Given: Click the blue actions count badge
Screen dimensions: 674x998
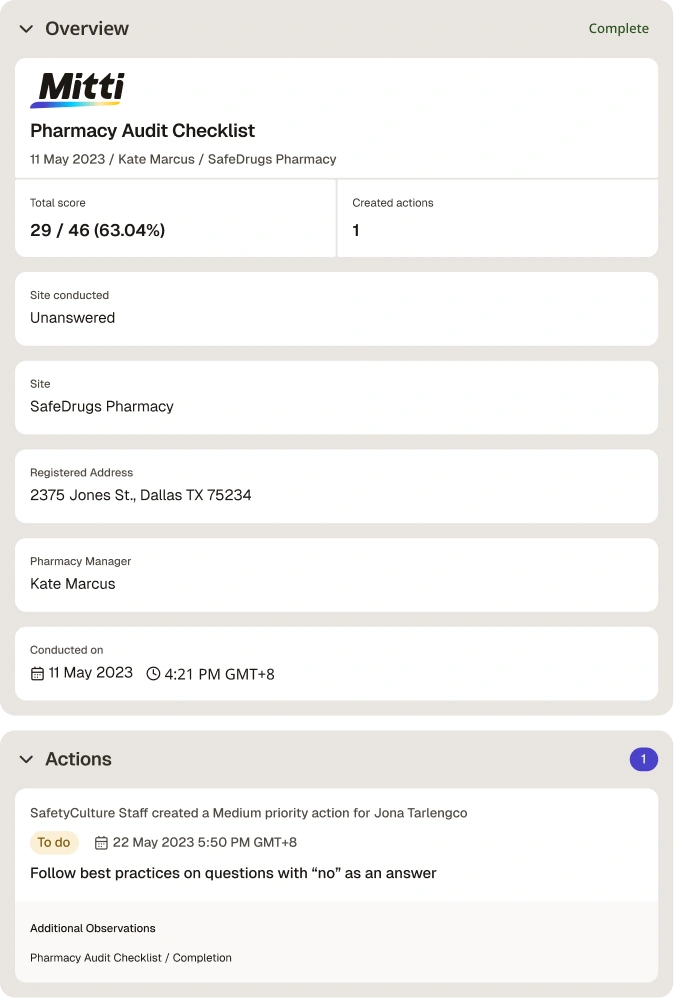Looking at the screenshot, I should click(643, 759).
